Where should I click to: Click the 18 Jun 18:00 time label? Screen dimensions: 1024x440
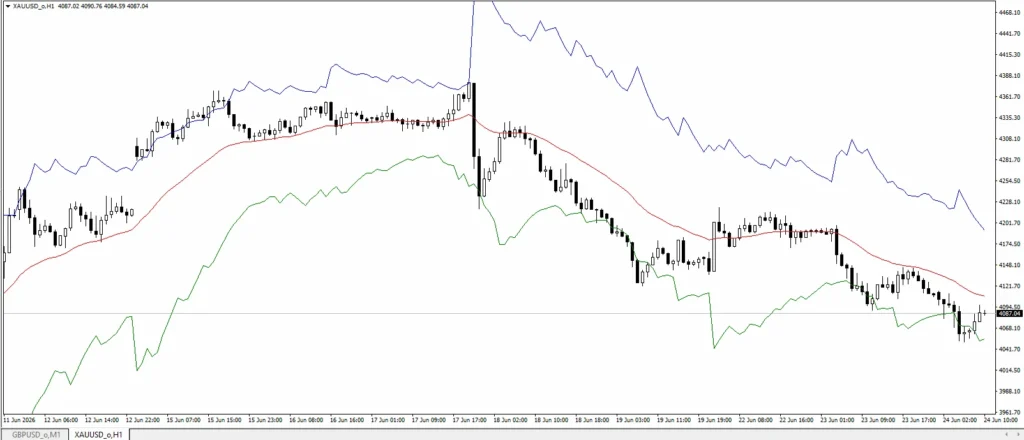point(593,420)
